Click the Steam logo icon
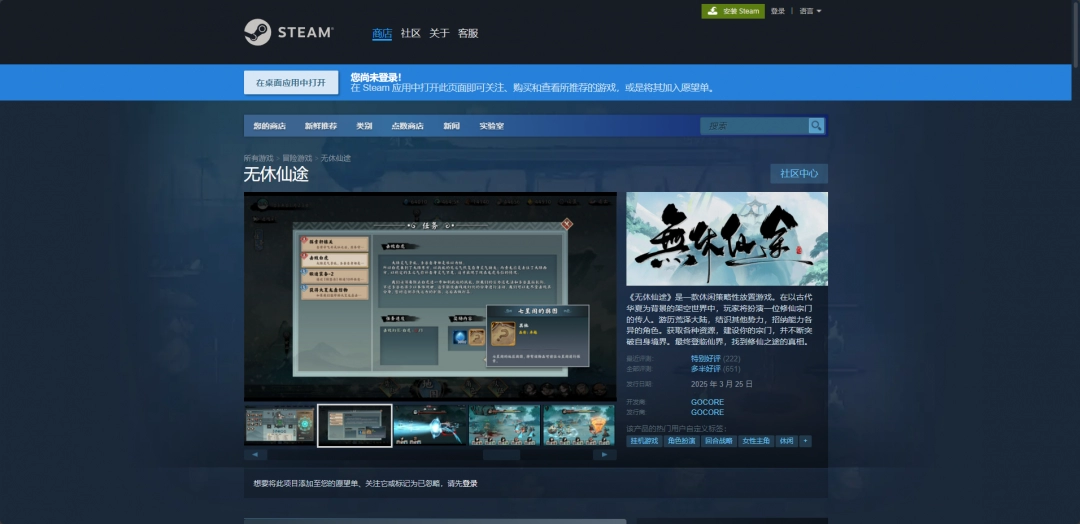This screenshot has width=1080, height=524. (x=258, y=32)
